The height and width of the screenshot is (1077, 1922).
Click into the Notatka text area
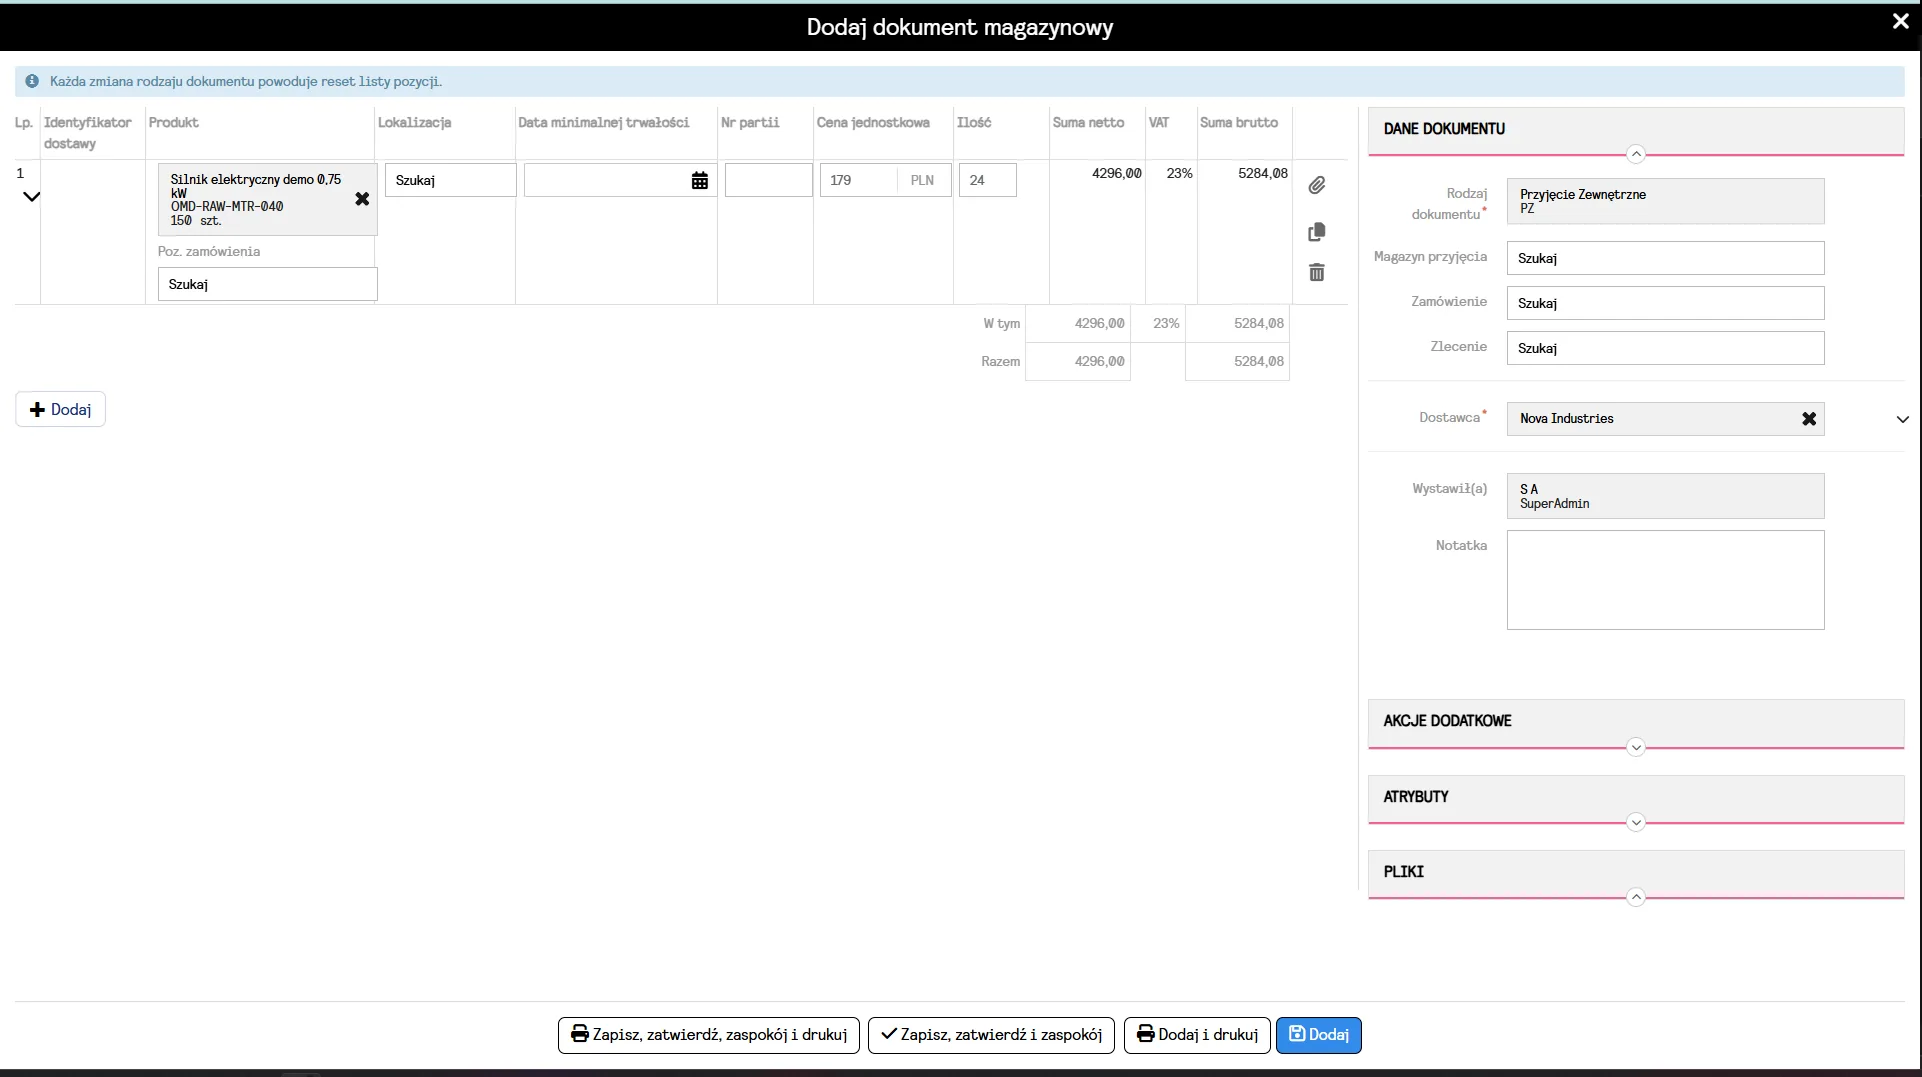coord(1665,580)
